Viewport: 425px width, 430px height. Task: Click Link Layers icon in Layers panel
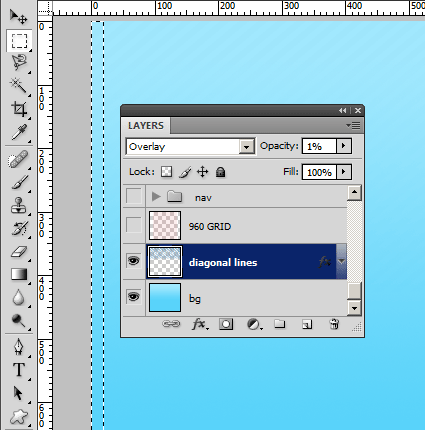pos(171,324)
